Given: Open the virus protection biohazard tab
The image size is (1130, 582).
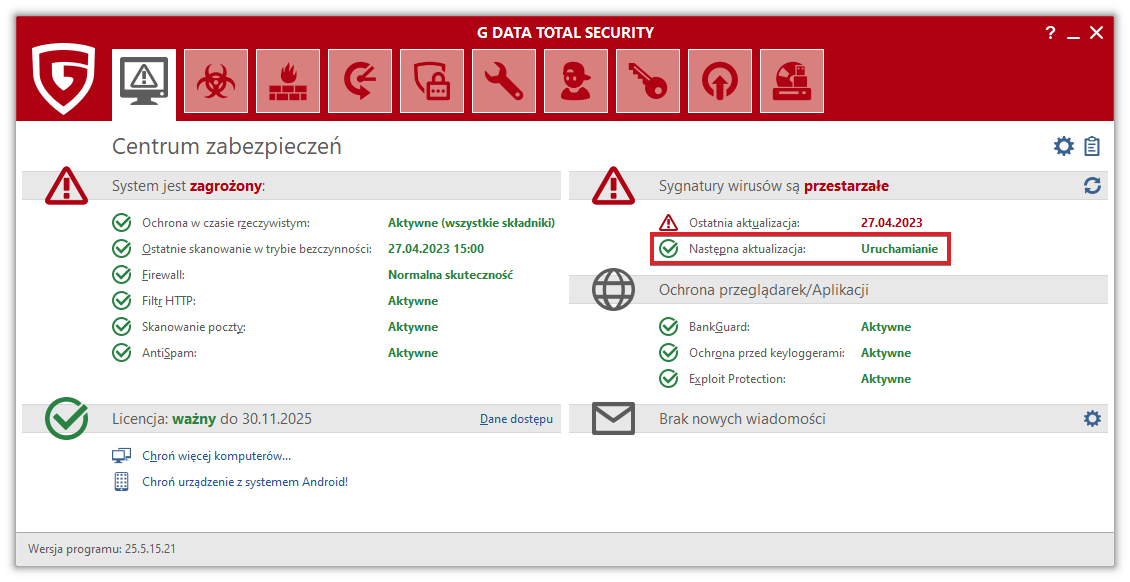Looking at the screenshot, I should click(x=215, y=81).
